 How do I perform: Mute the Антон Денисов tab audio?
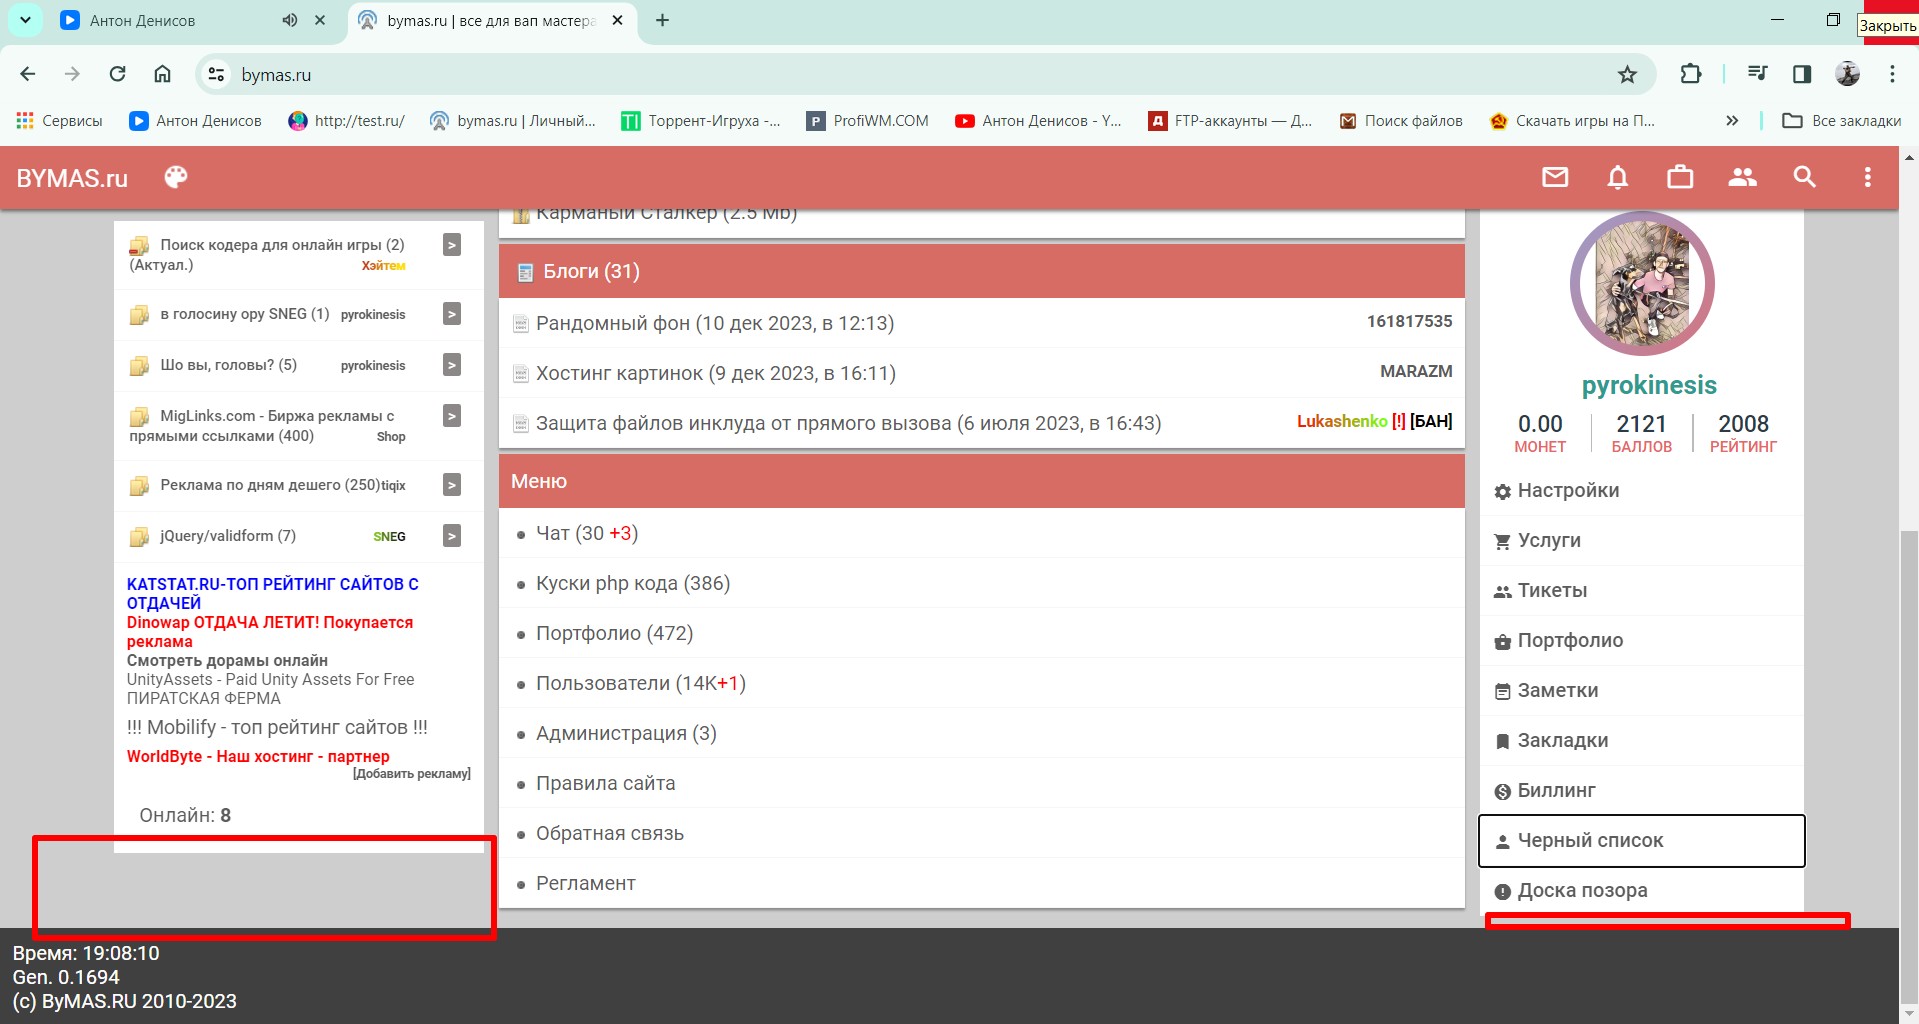[x=290, y=20]
